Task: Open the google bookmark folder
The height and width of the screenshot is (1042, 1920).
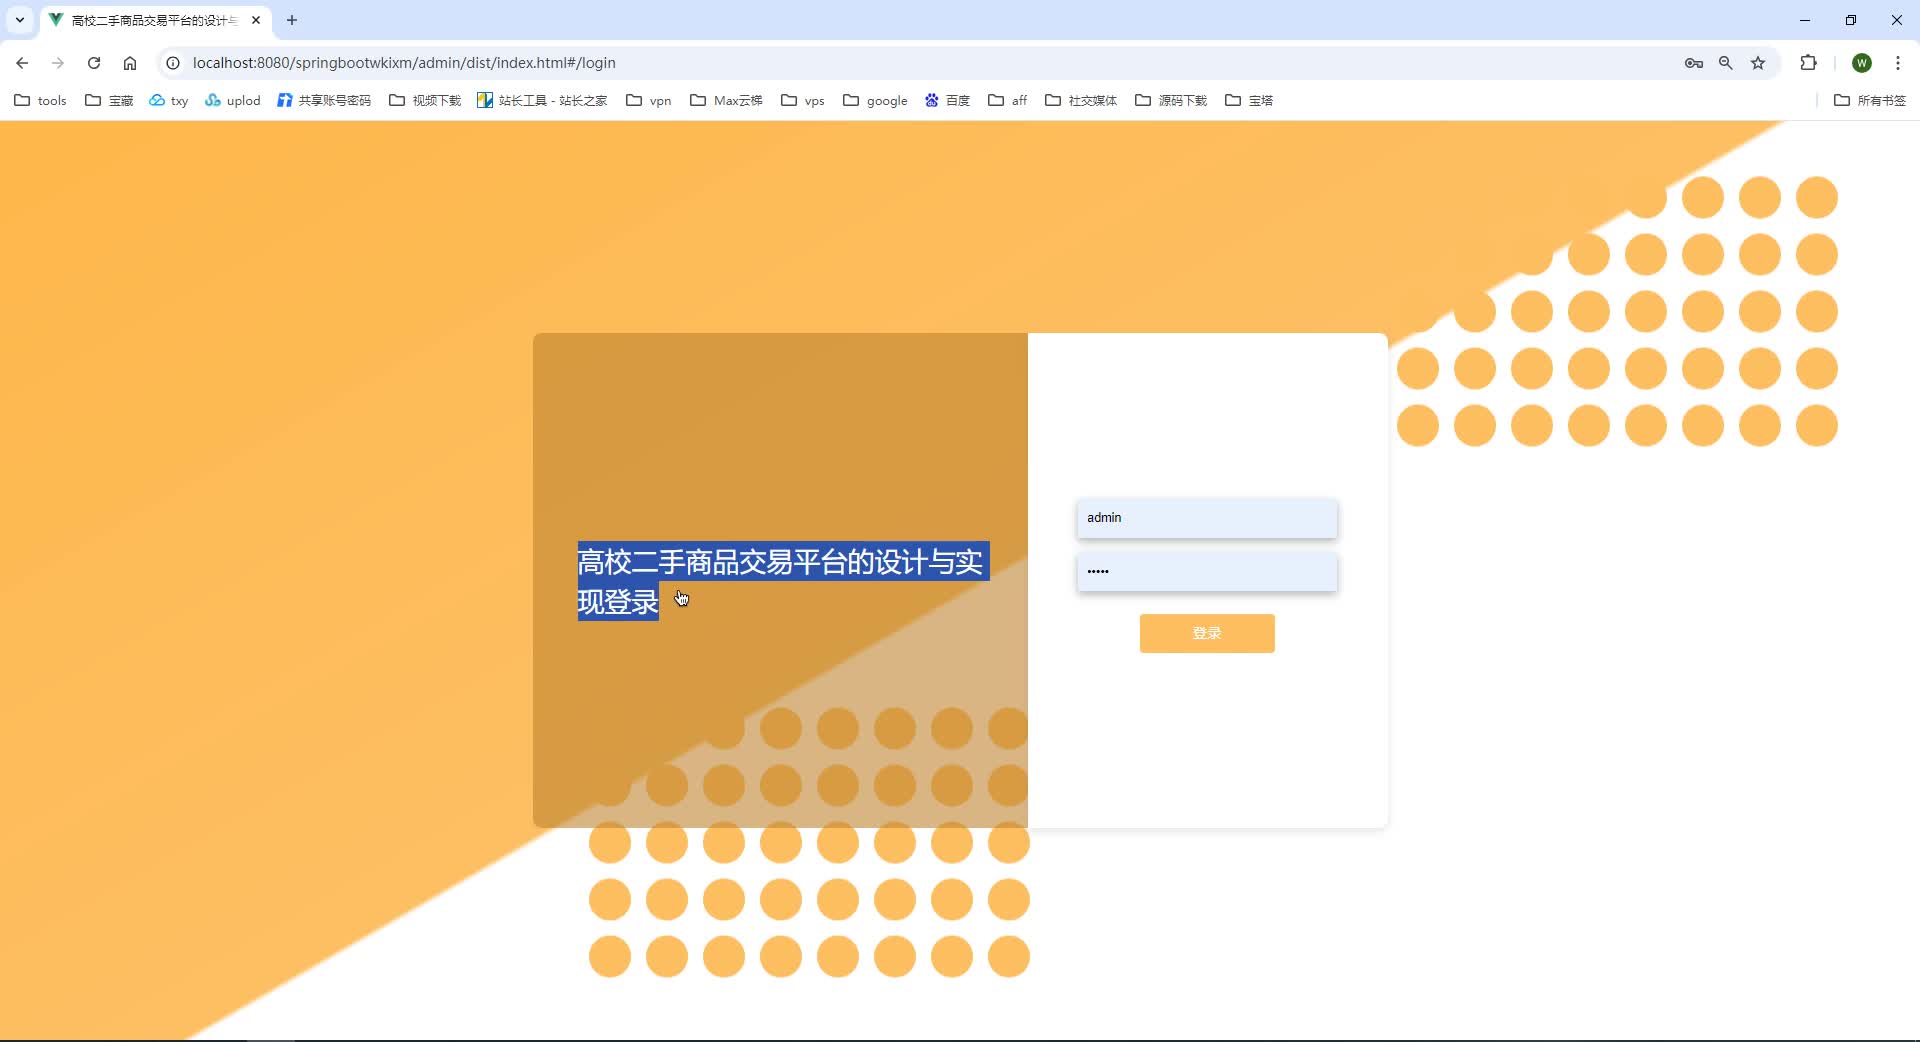Action: pos(876,100)
